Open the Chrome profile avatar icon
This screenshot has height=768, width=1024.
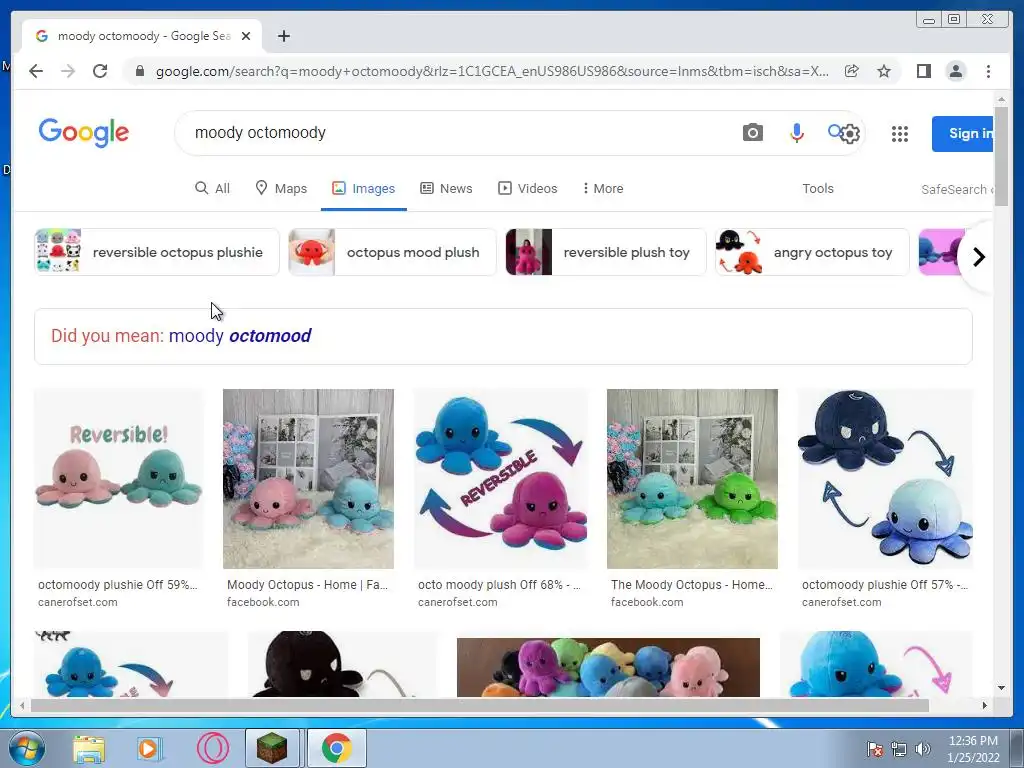coord(955,71)
